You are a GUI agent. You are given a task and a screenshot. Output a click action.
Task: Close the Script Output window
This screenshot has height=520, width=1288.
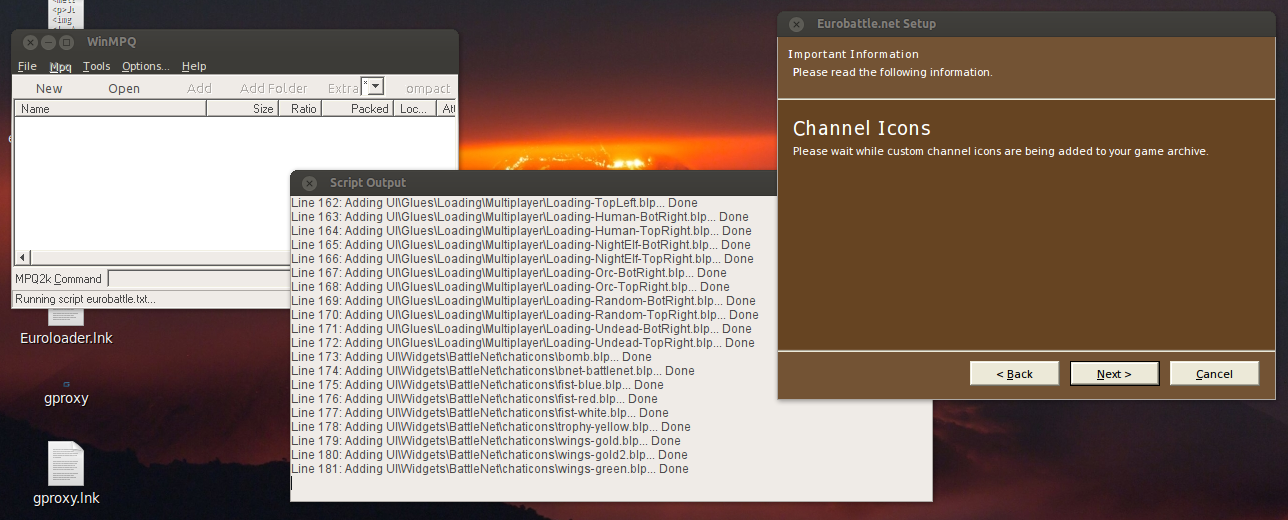309,183
